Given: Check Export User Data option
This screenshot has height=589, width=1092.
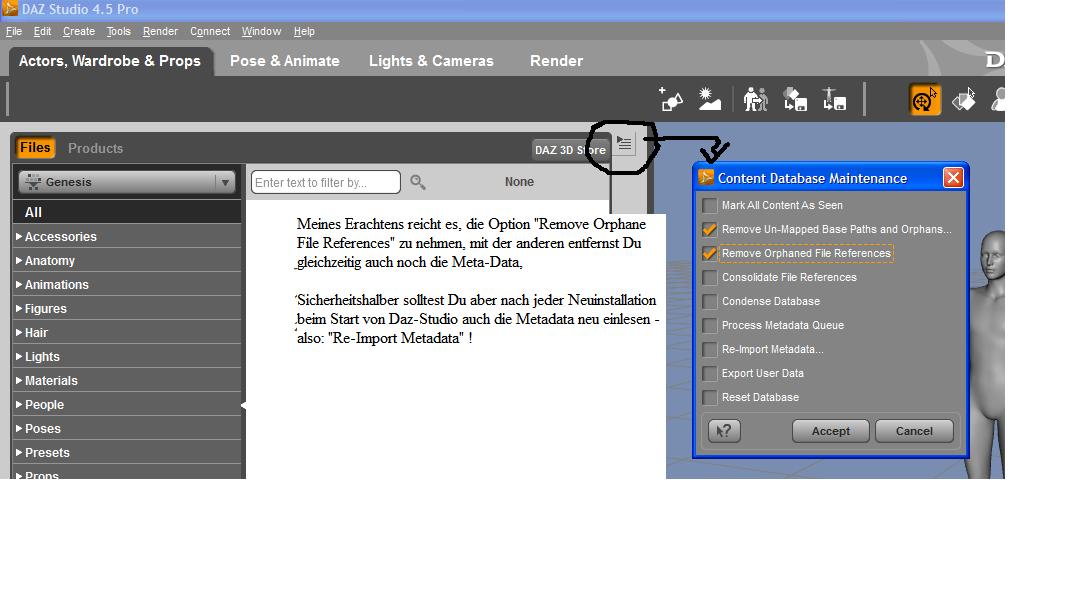Looking at the screenshot, I should pos(709,373).
